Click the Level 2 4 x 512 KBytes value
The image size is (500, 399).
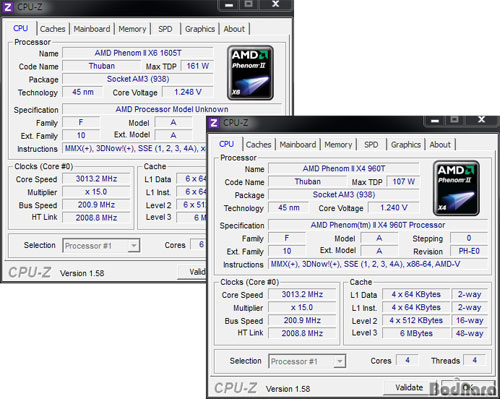click(416, 320)
